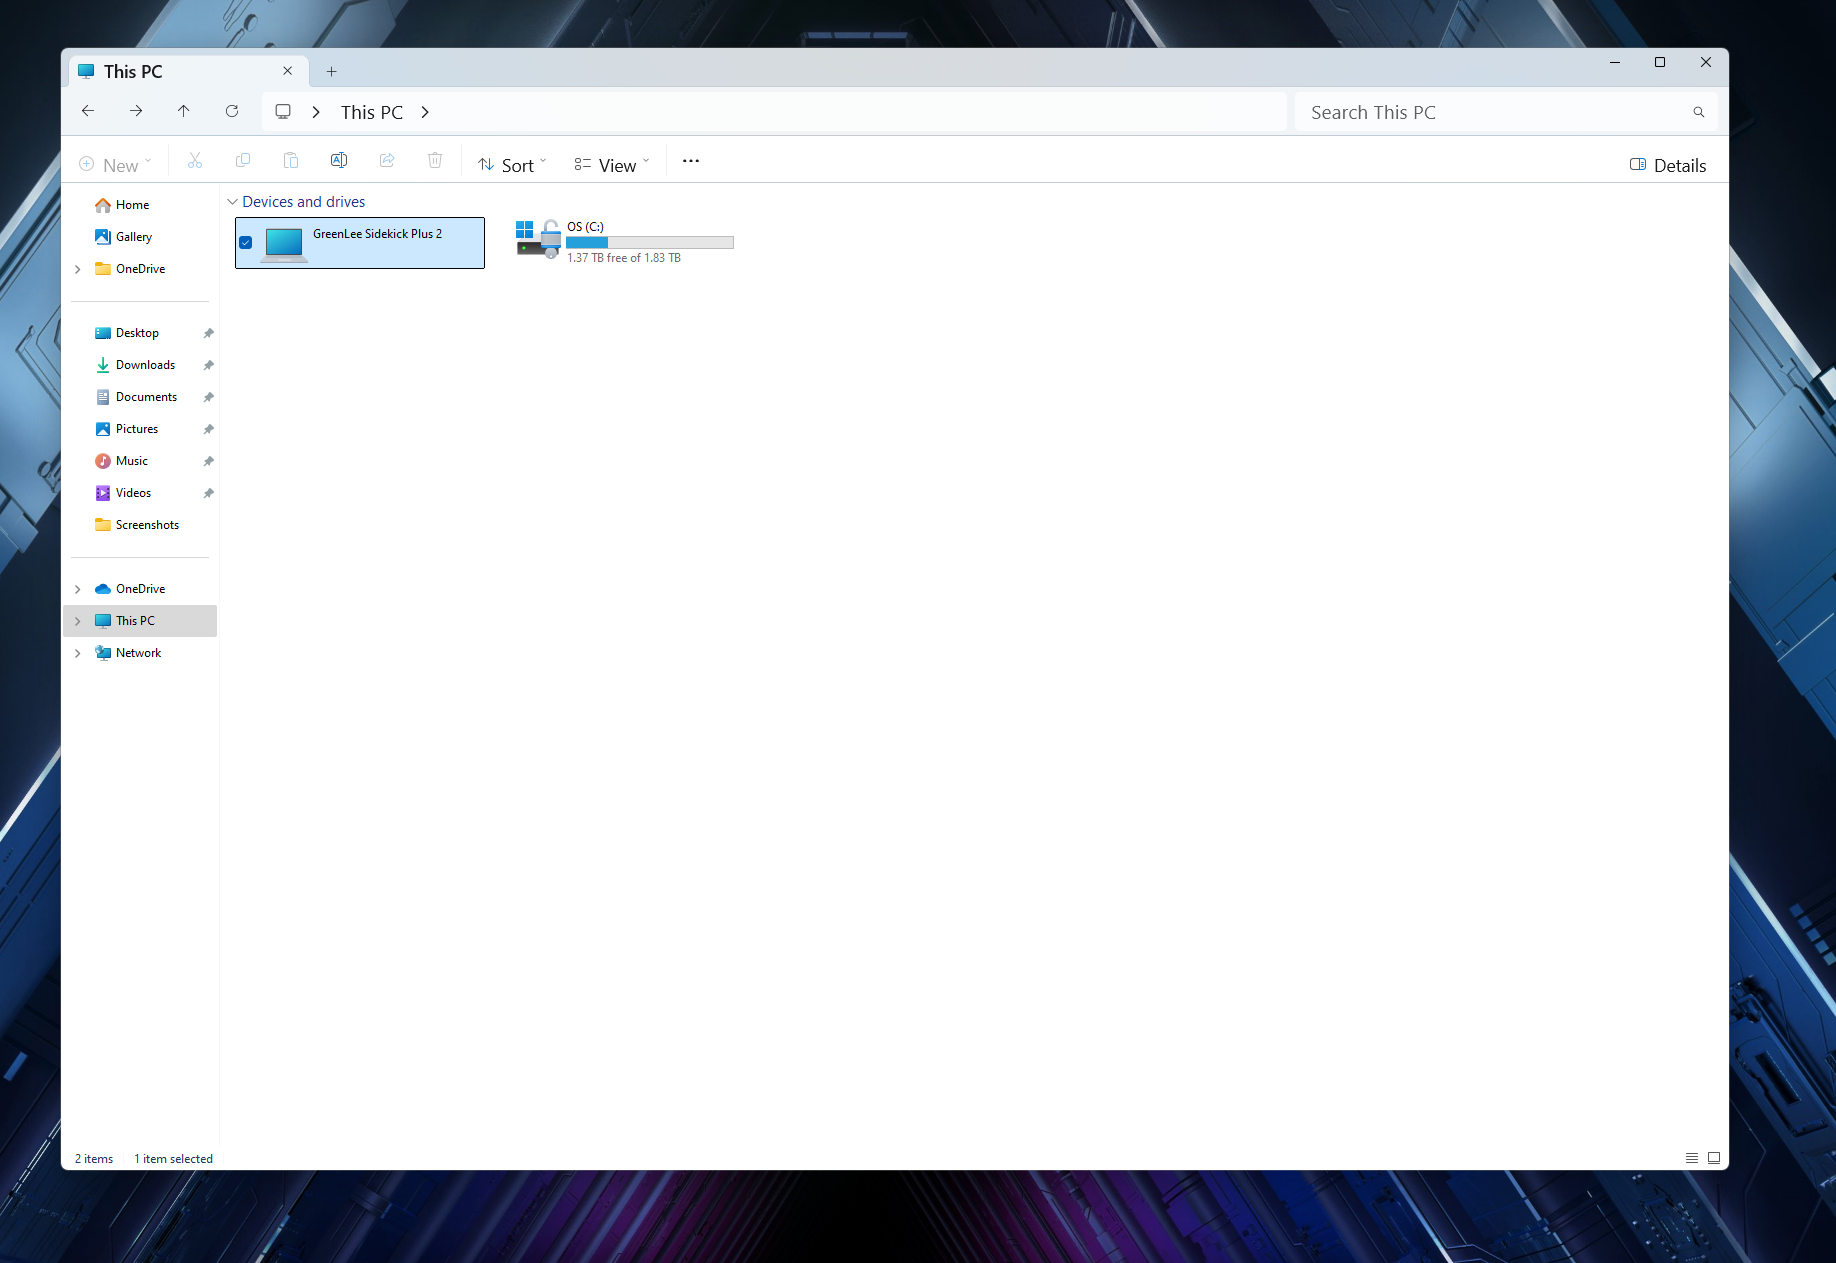Image resolution: width=1836 pixels, height=1263 pixels.
Task: Open the Sort dropdown menu
Action: [512, 165]
